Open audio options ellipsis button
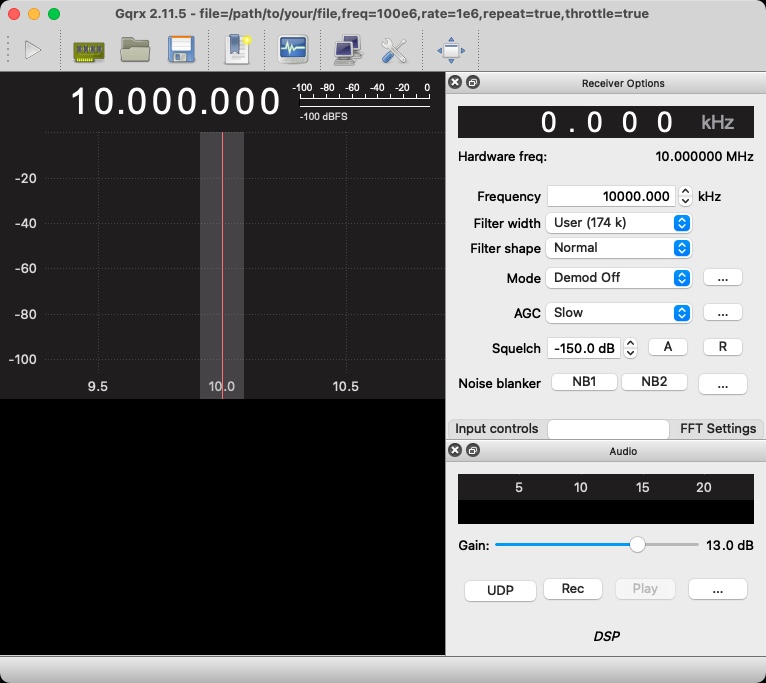 (x=718, y=589)
